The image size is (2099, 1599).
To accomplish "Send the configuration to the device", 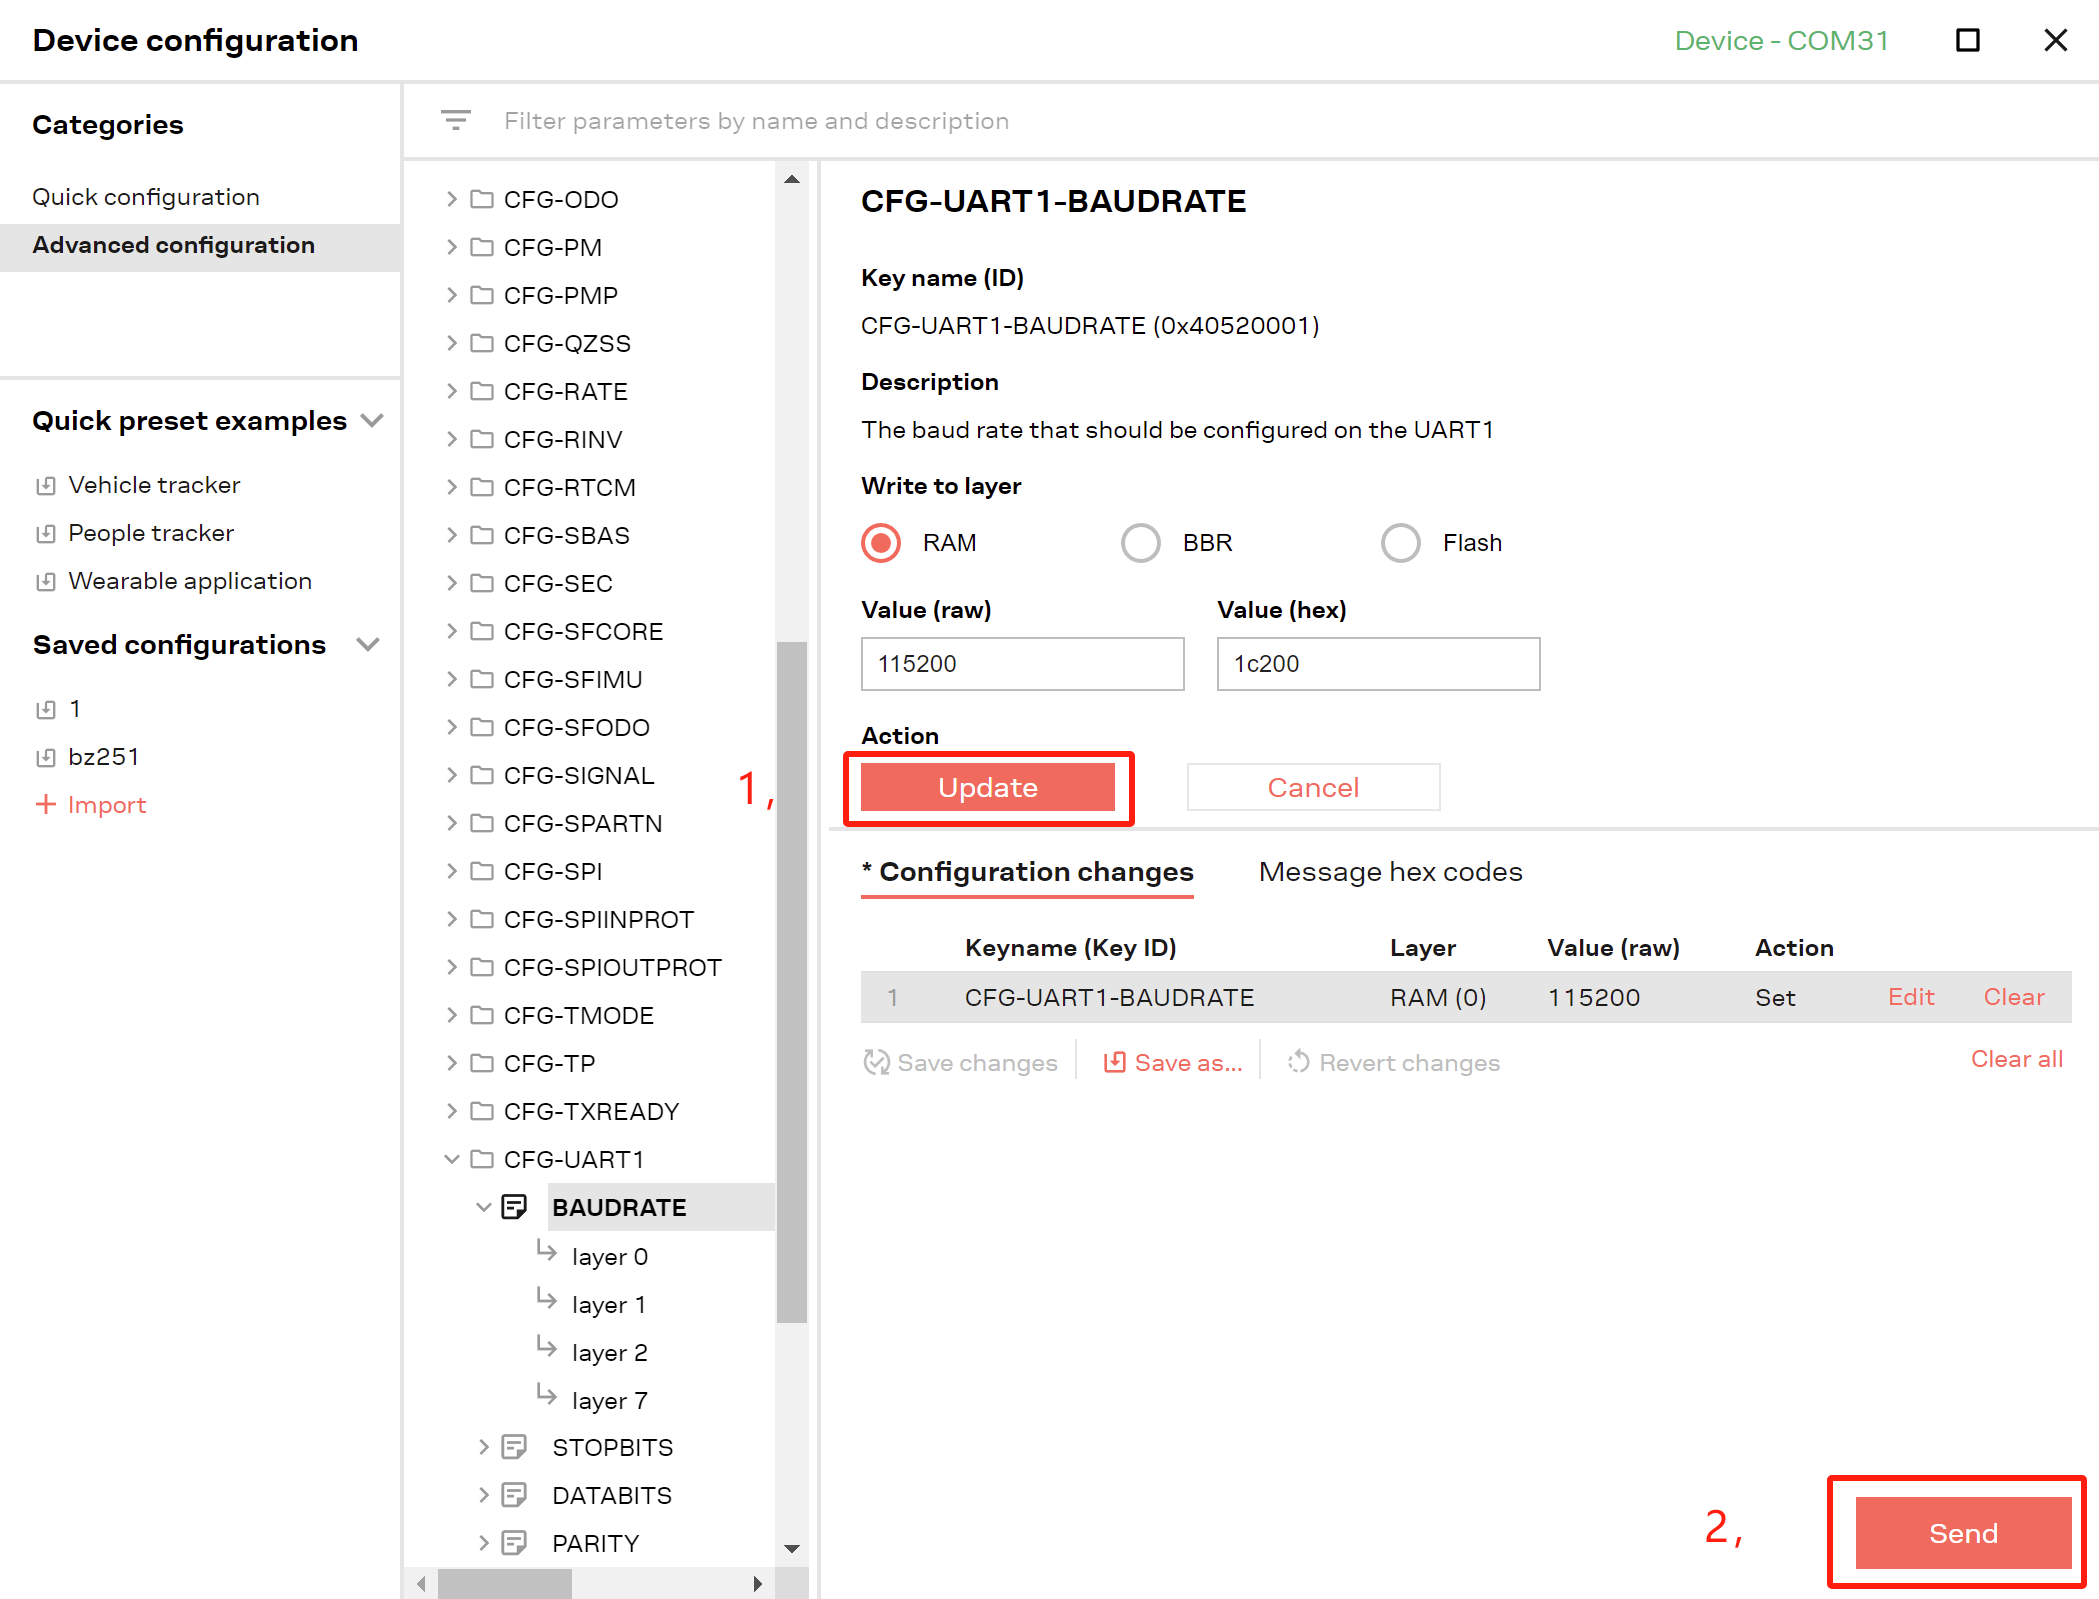I will click(x=1963, y=1532).
